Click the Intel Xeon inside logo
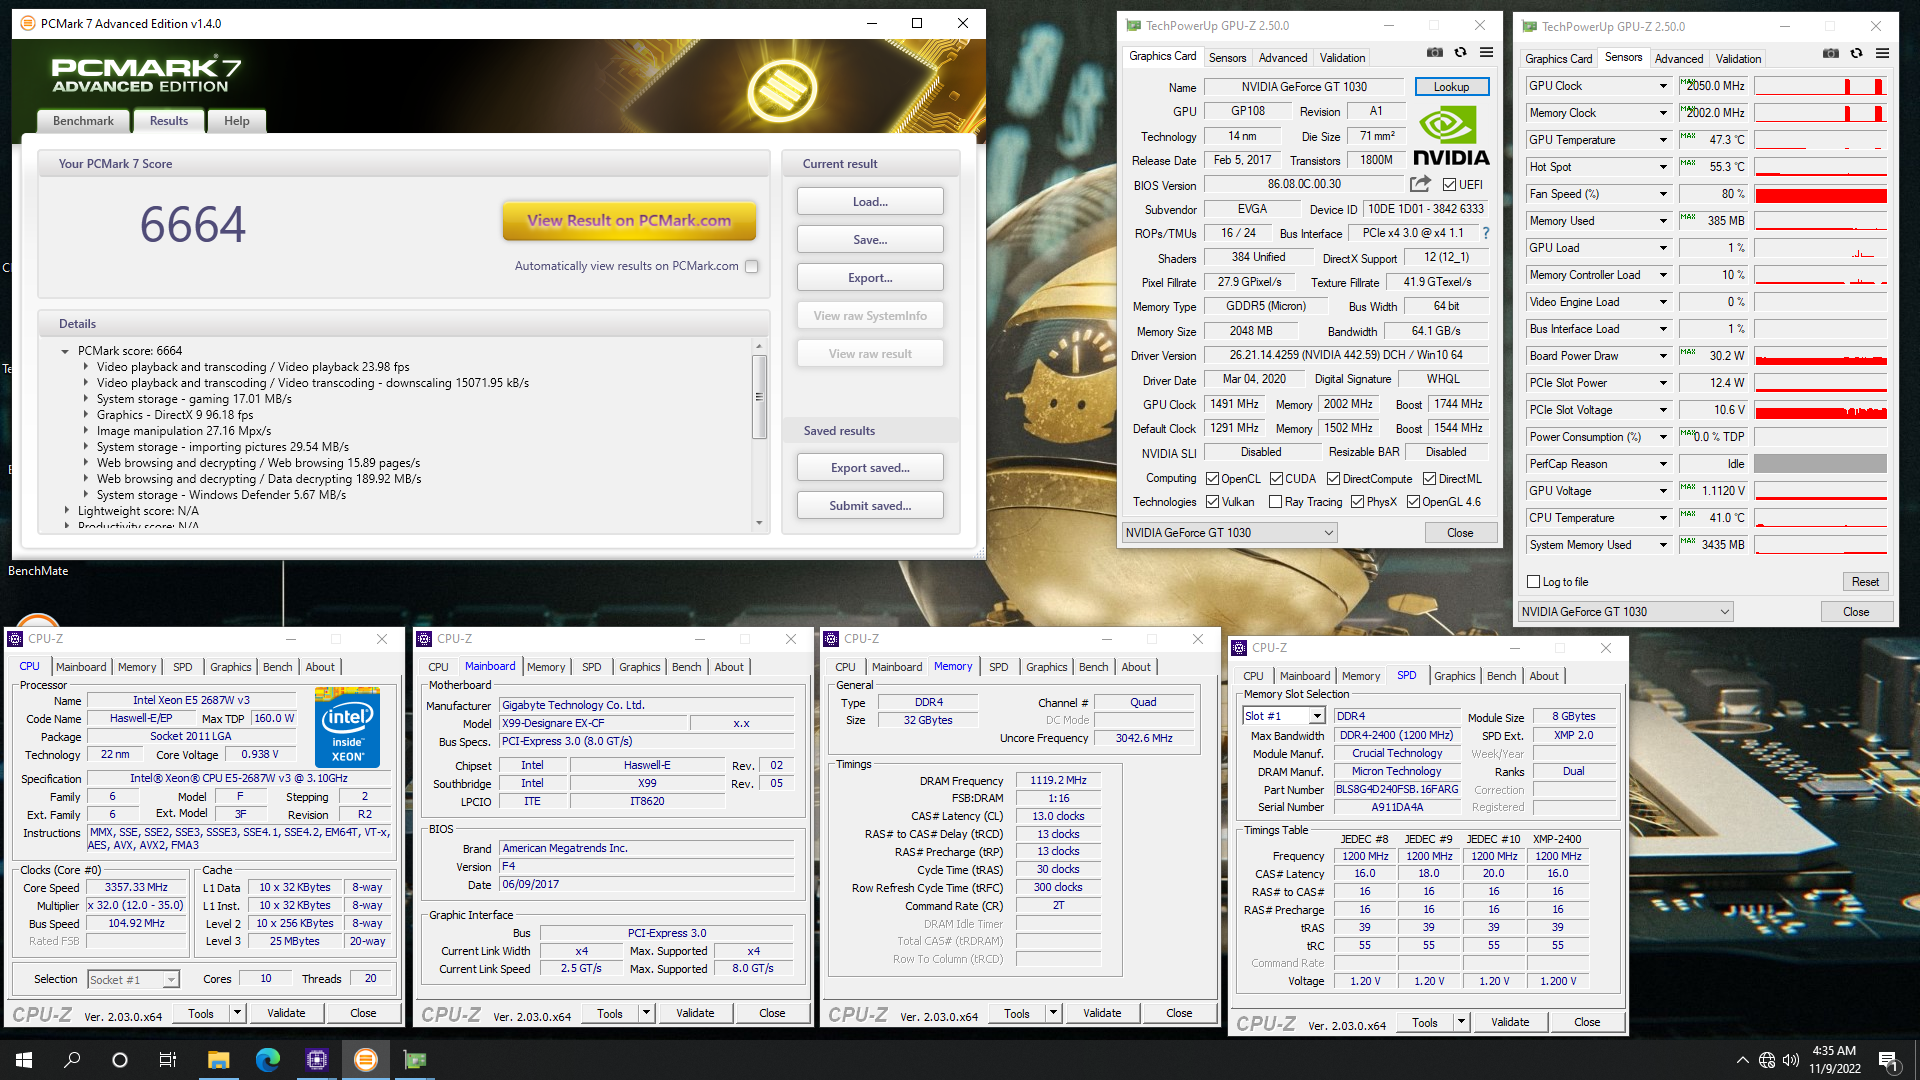Viewport: 1920px width, 1080px height. 347,727
